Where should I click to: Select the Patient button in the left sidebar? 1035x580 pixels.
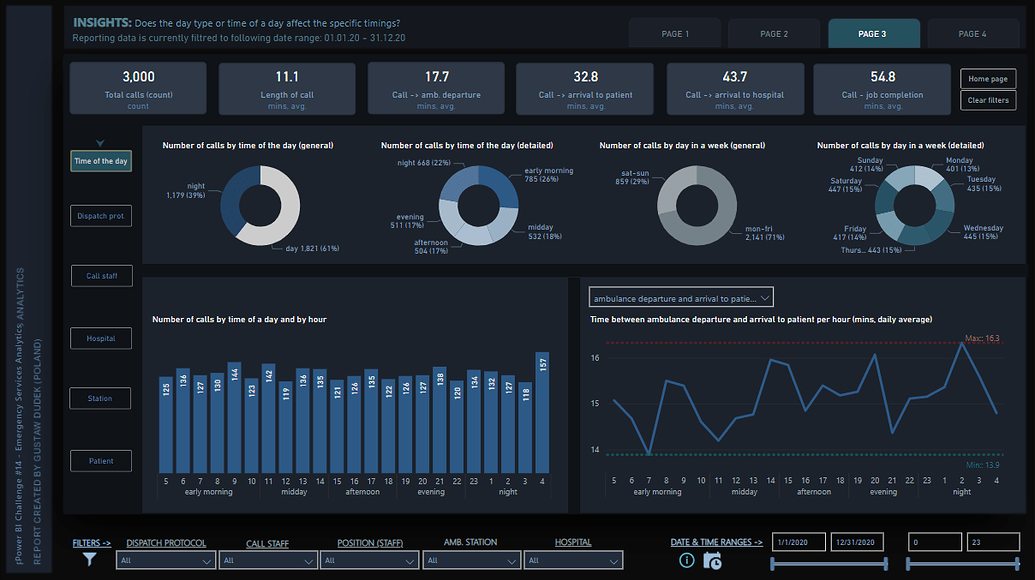pos(100,462)
